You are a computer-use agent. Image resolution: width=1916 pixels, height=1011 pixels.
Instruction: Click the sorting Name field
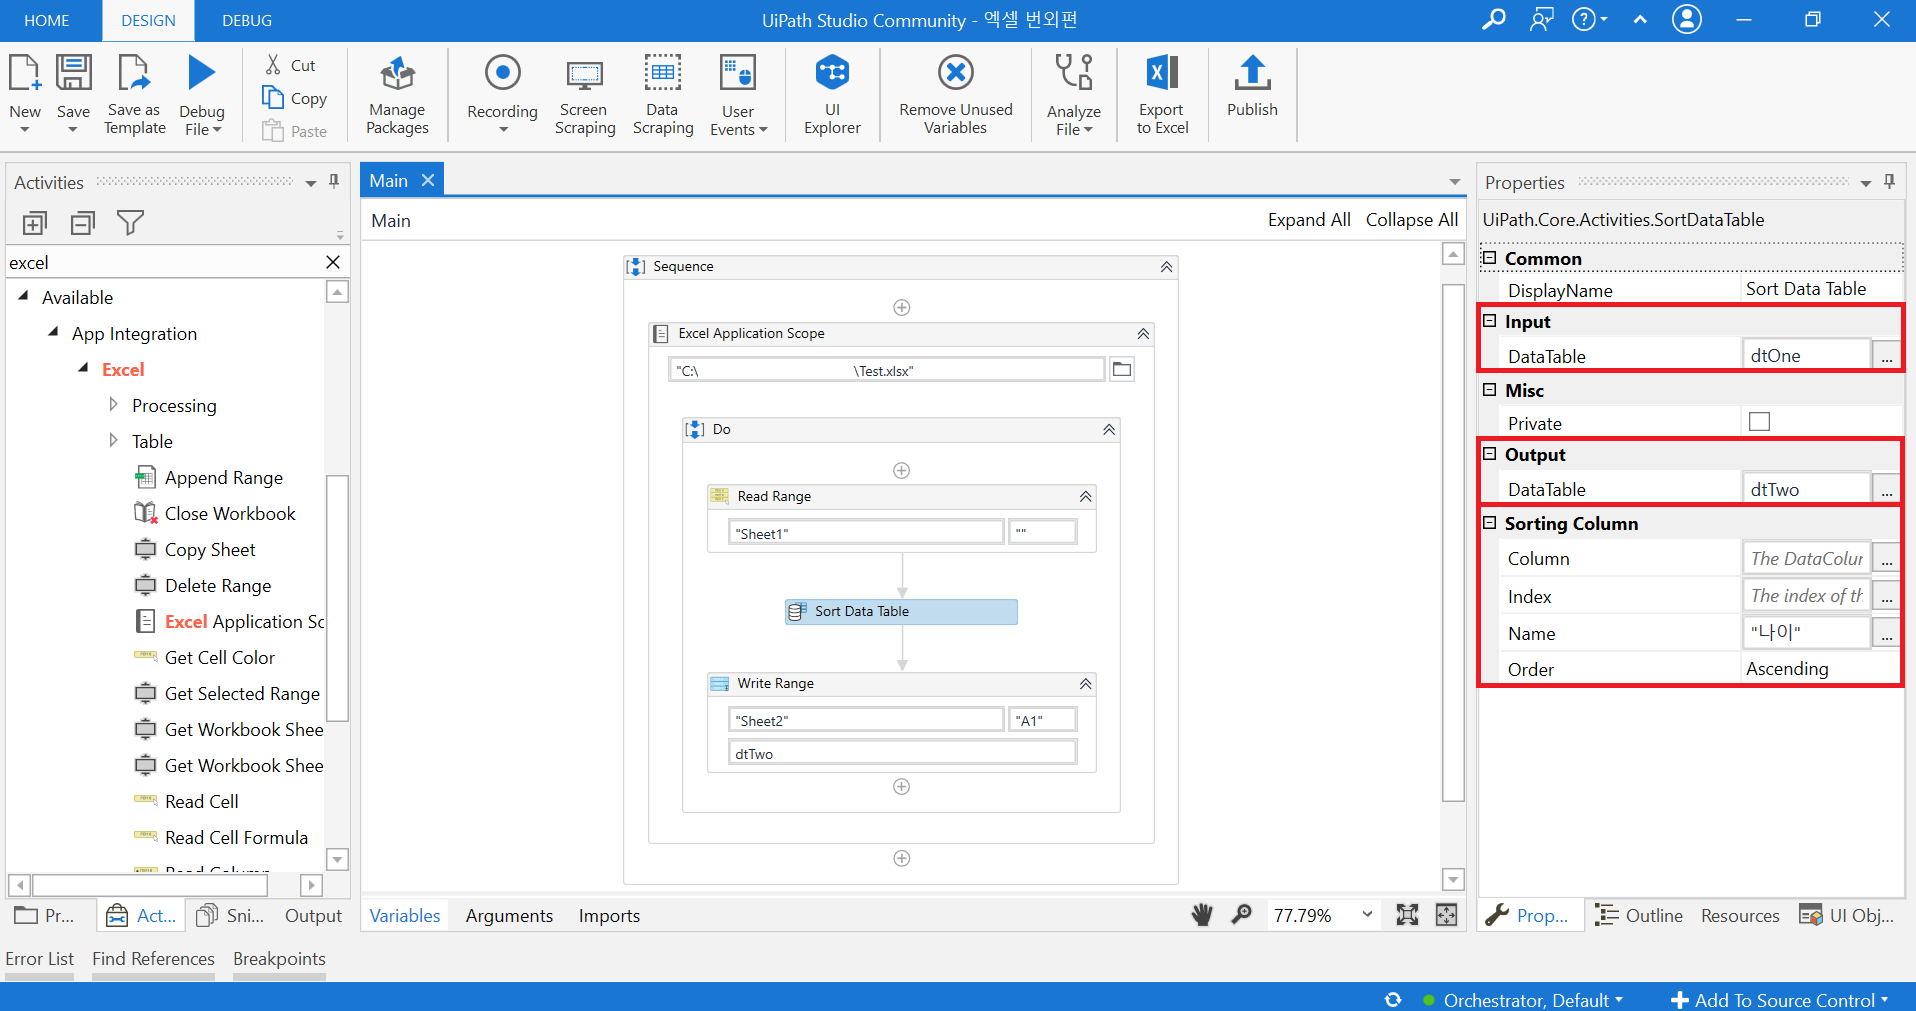point(1806,633)
